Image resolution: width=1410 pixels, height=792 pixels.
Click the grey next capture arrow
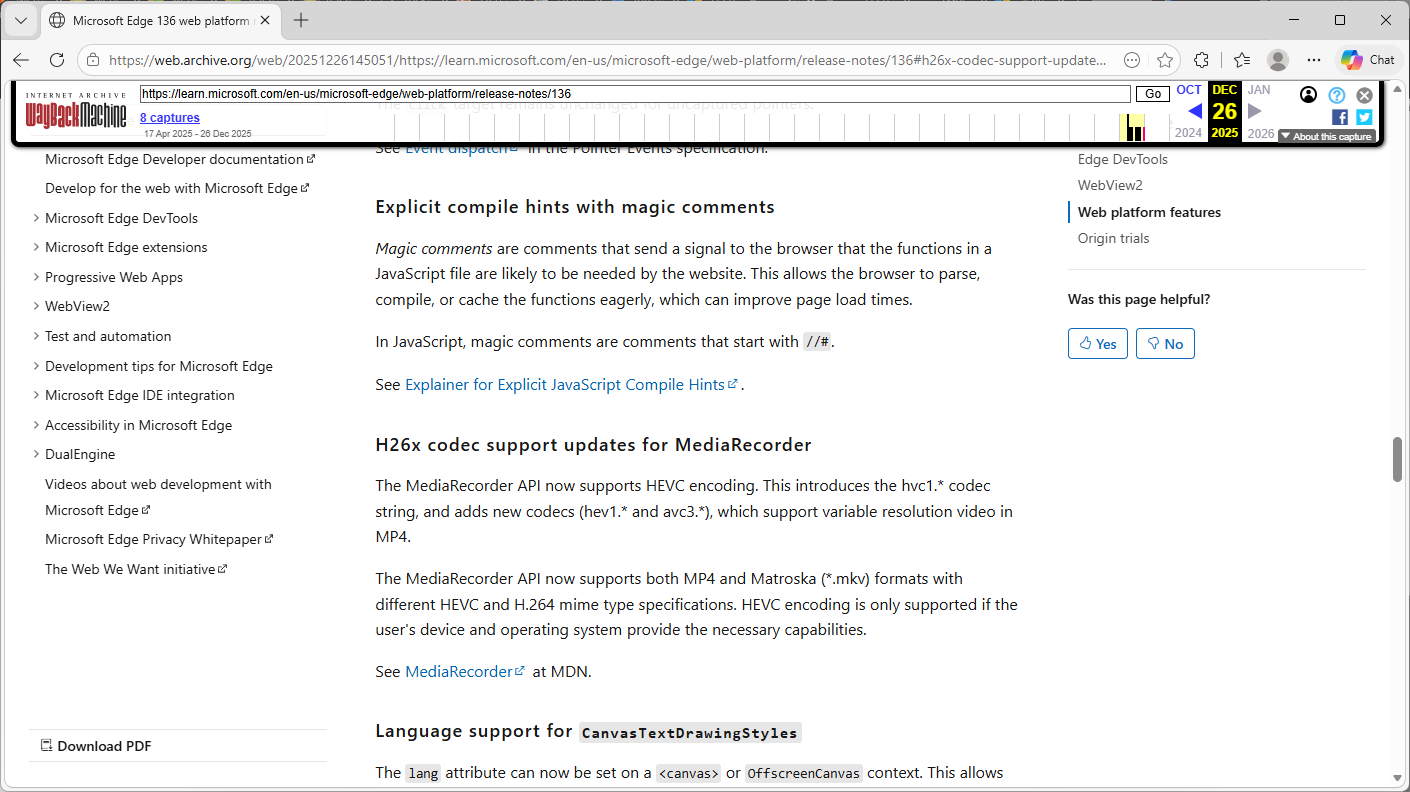pyautogui.click(x=1255, y=111)
